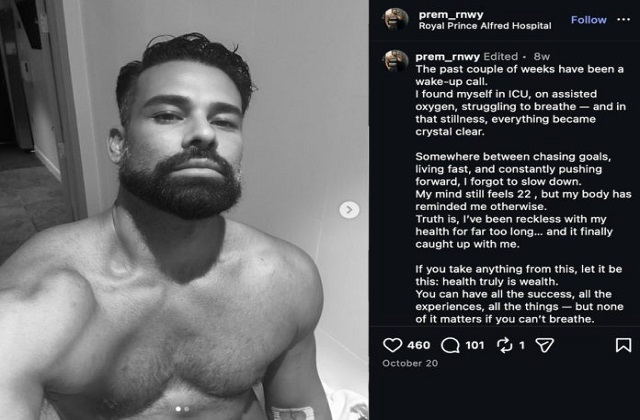Image resolution: width=640 pixels, height=420 pixels.
Task: Share the post with the paper plane icon
Action: coord(545,345)
